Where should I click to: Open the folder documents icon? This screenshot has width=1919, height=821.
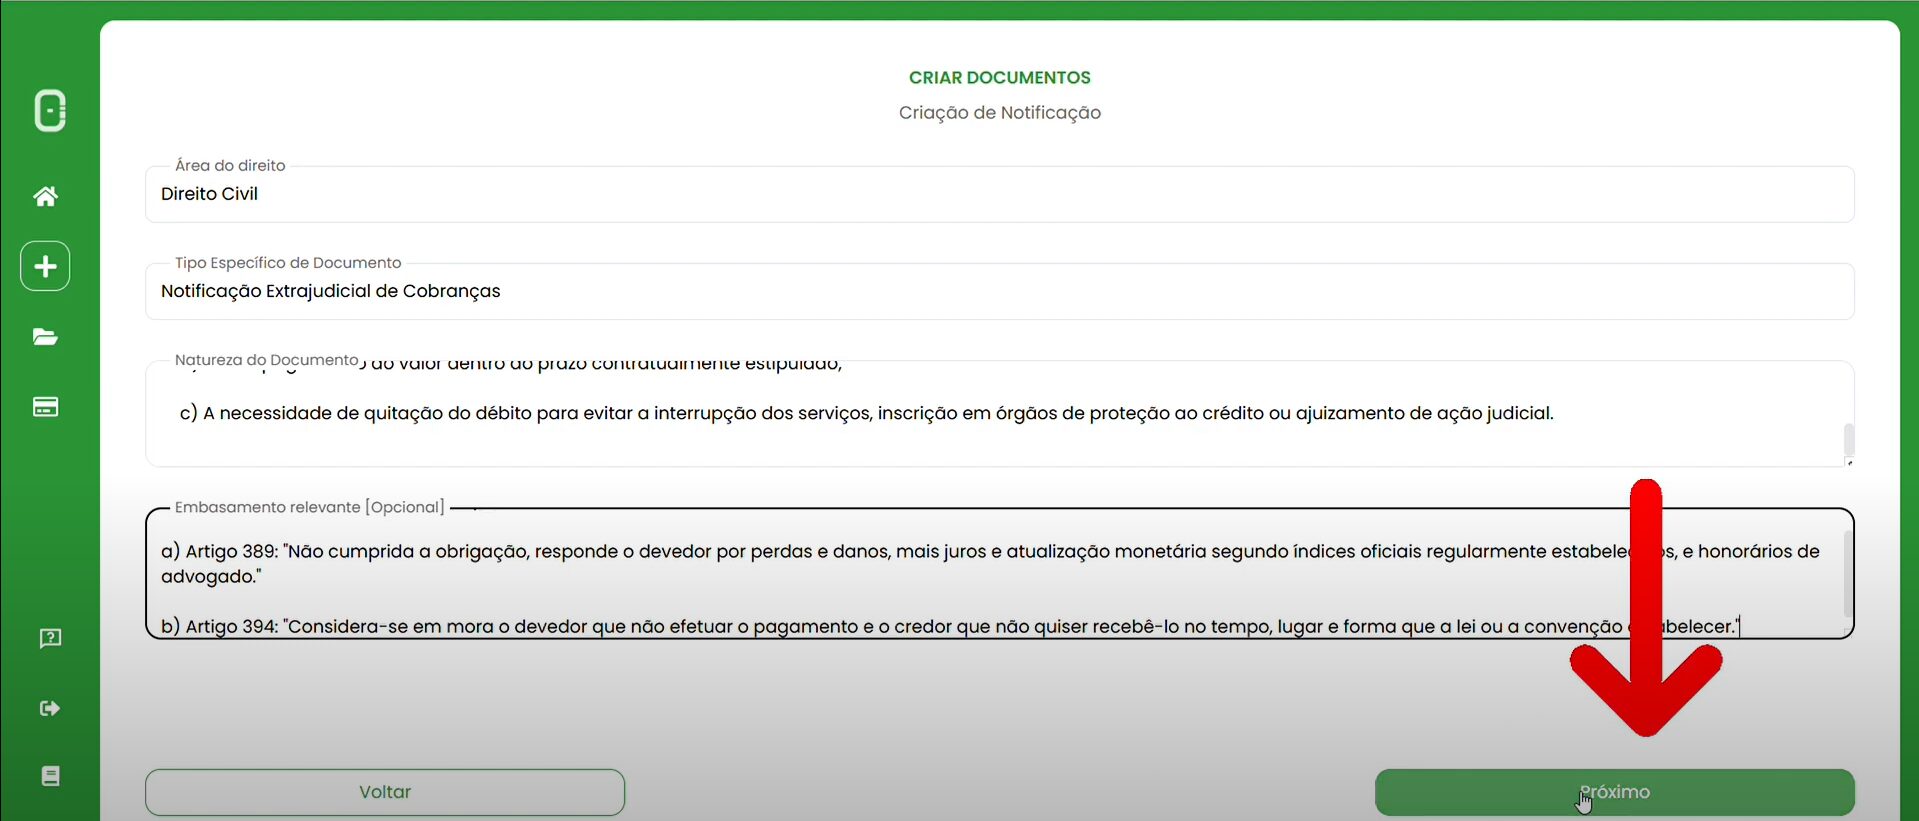(x=45, y=337)
